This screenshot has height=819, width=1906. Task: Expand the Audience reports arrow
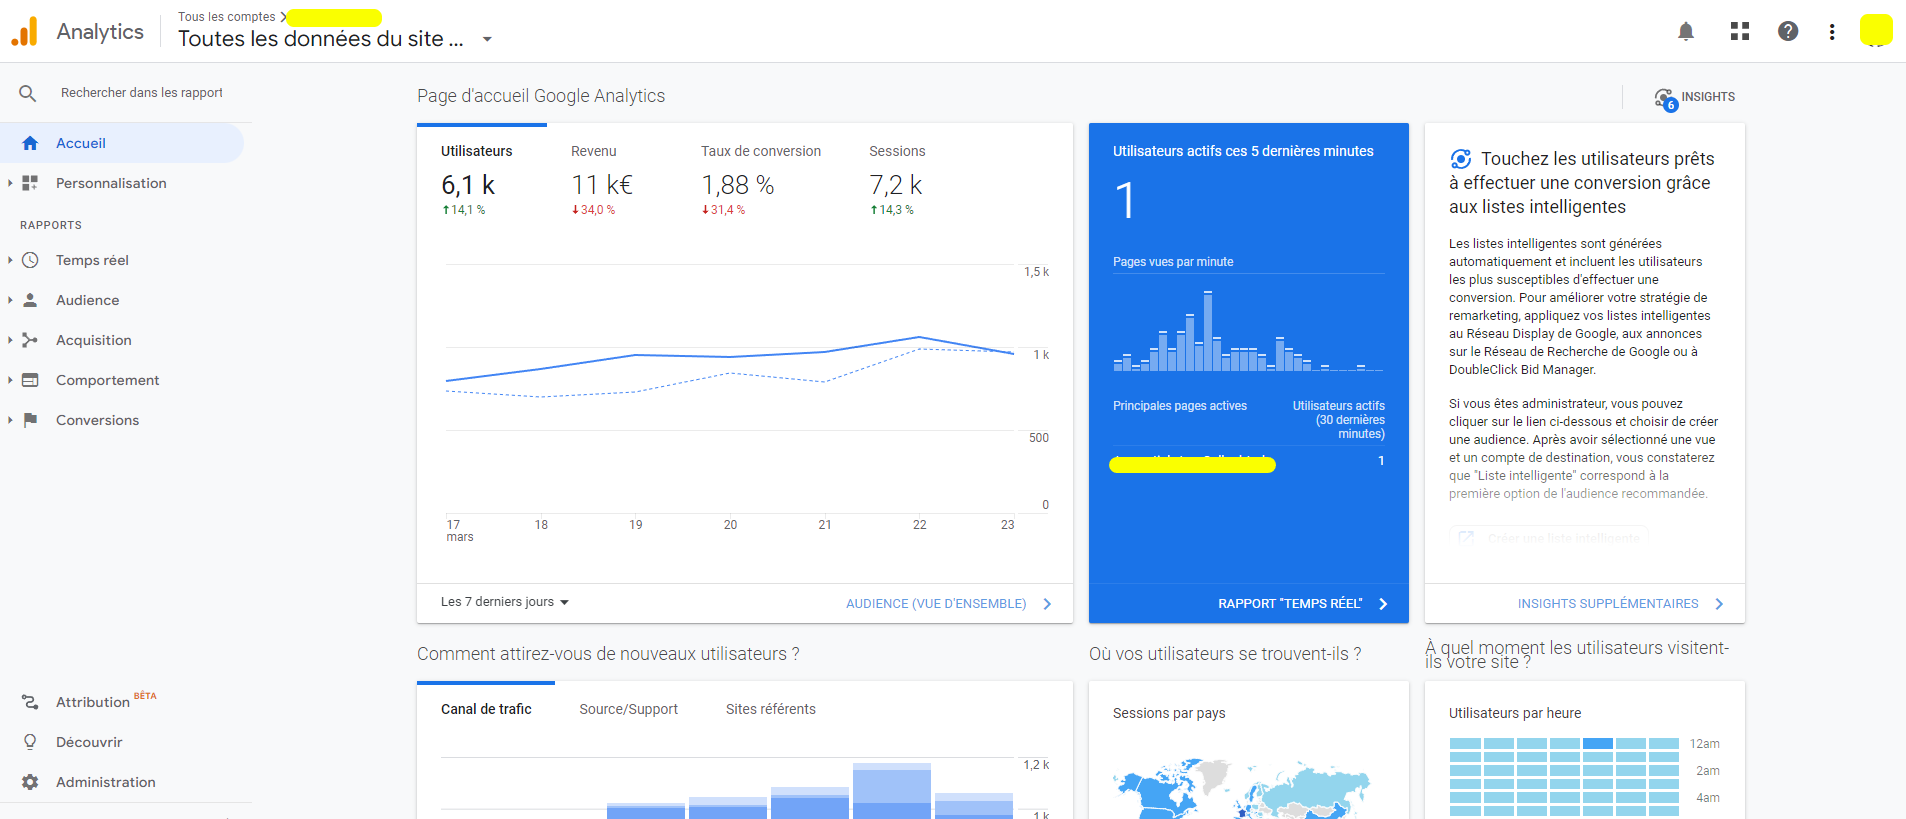[10, 300]
